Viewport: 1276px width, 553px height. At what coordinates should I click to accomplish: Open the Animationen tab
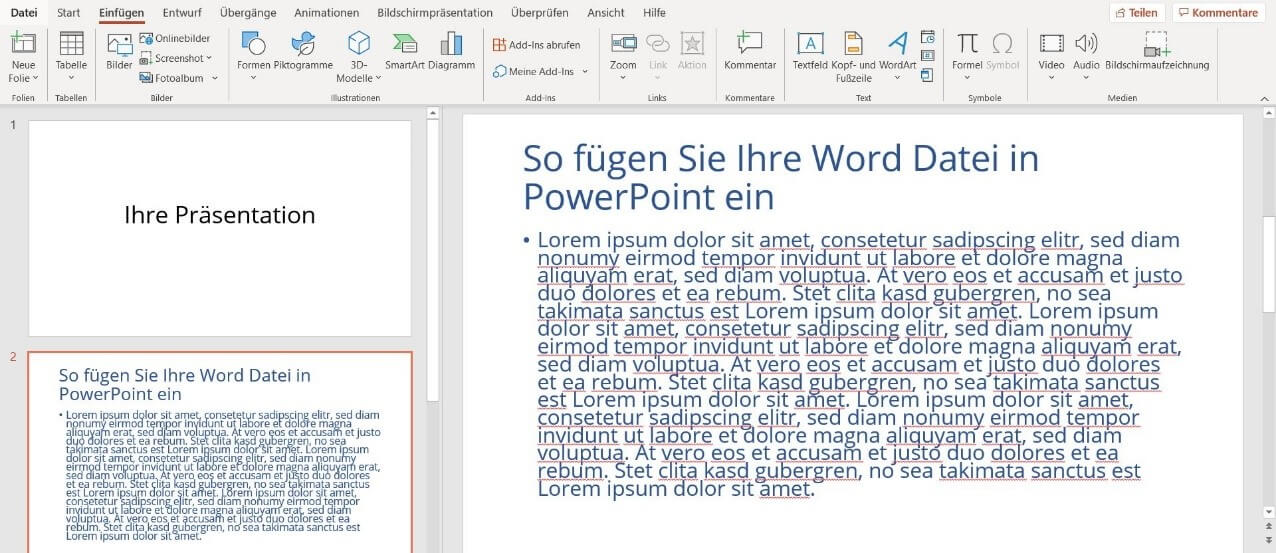tap(327, 13)
